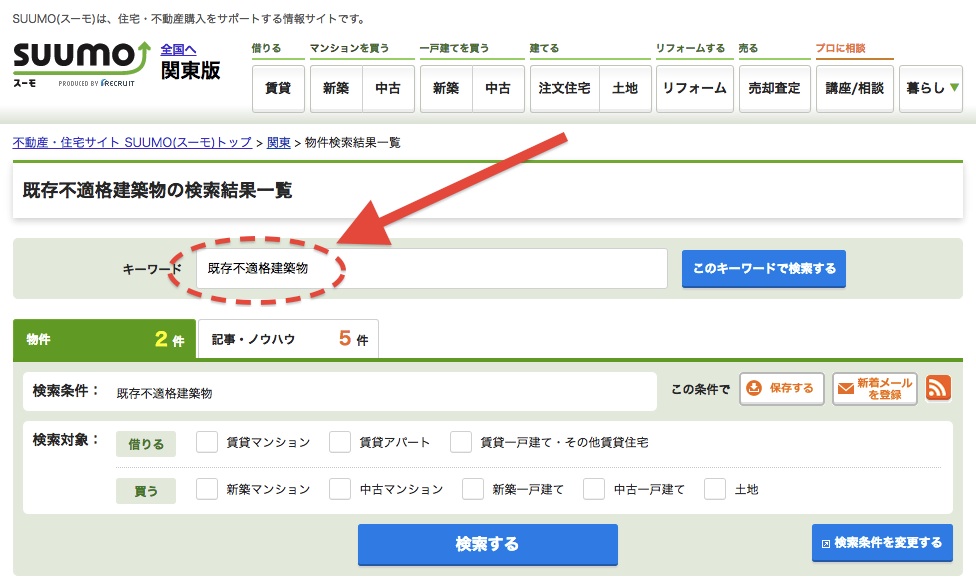Tick the 土地 checkbox
The image size is (976, 587).
tap(715, 489)
